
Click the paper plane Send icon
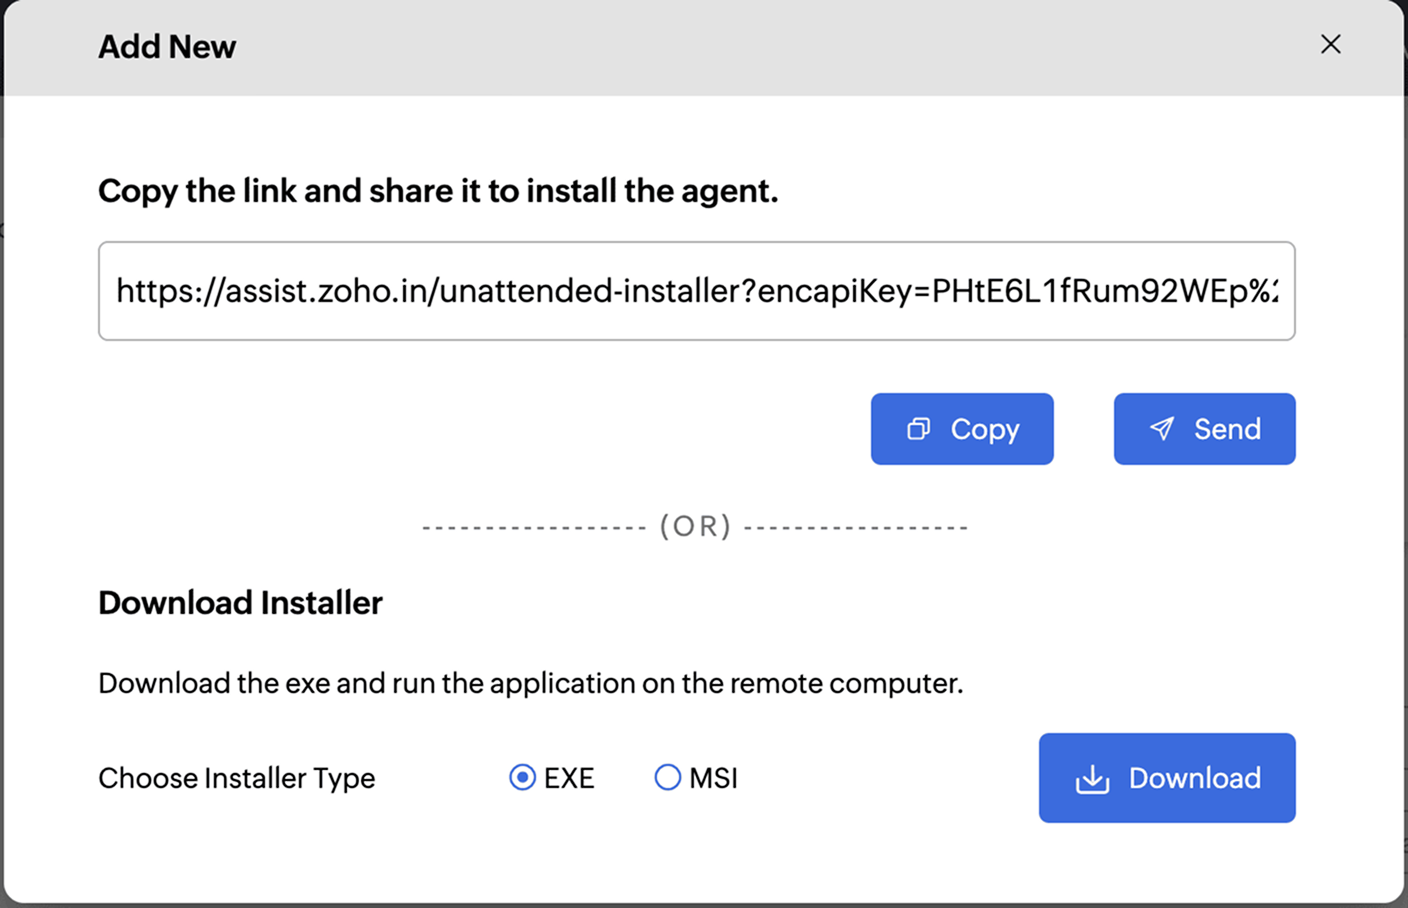1161,429
